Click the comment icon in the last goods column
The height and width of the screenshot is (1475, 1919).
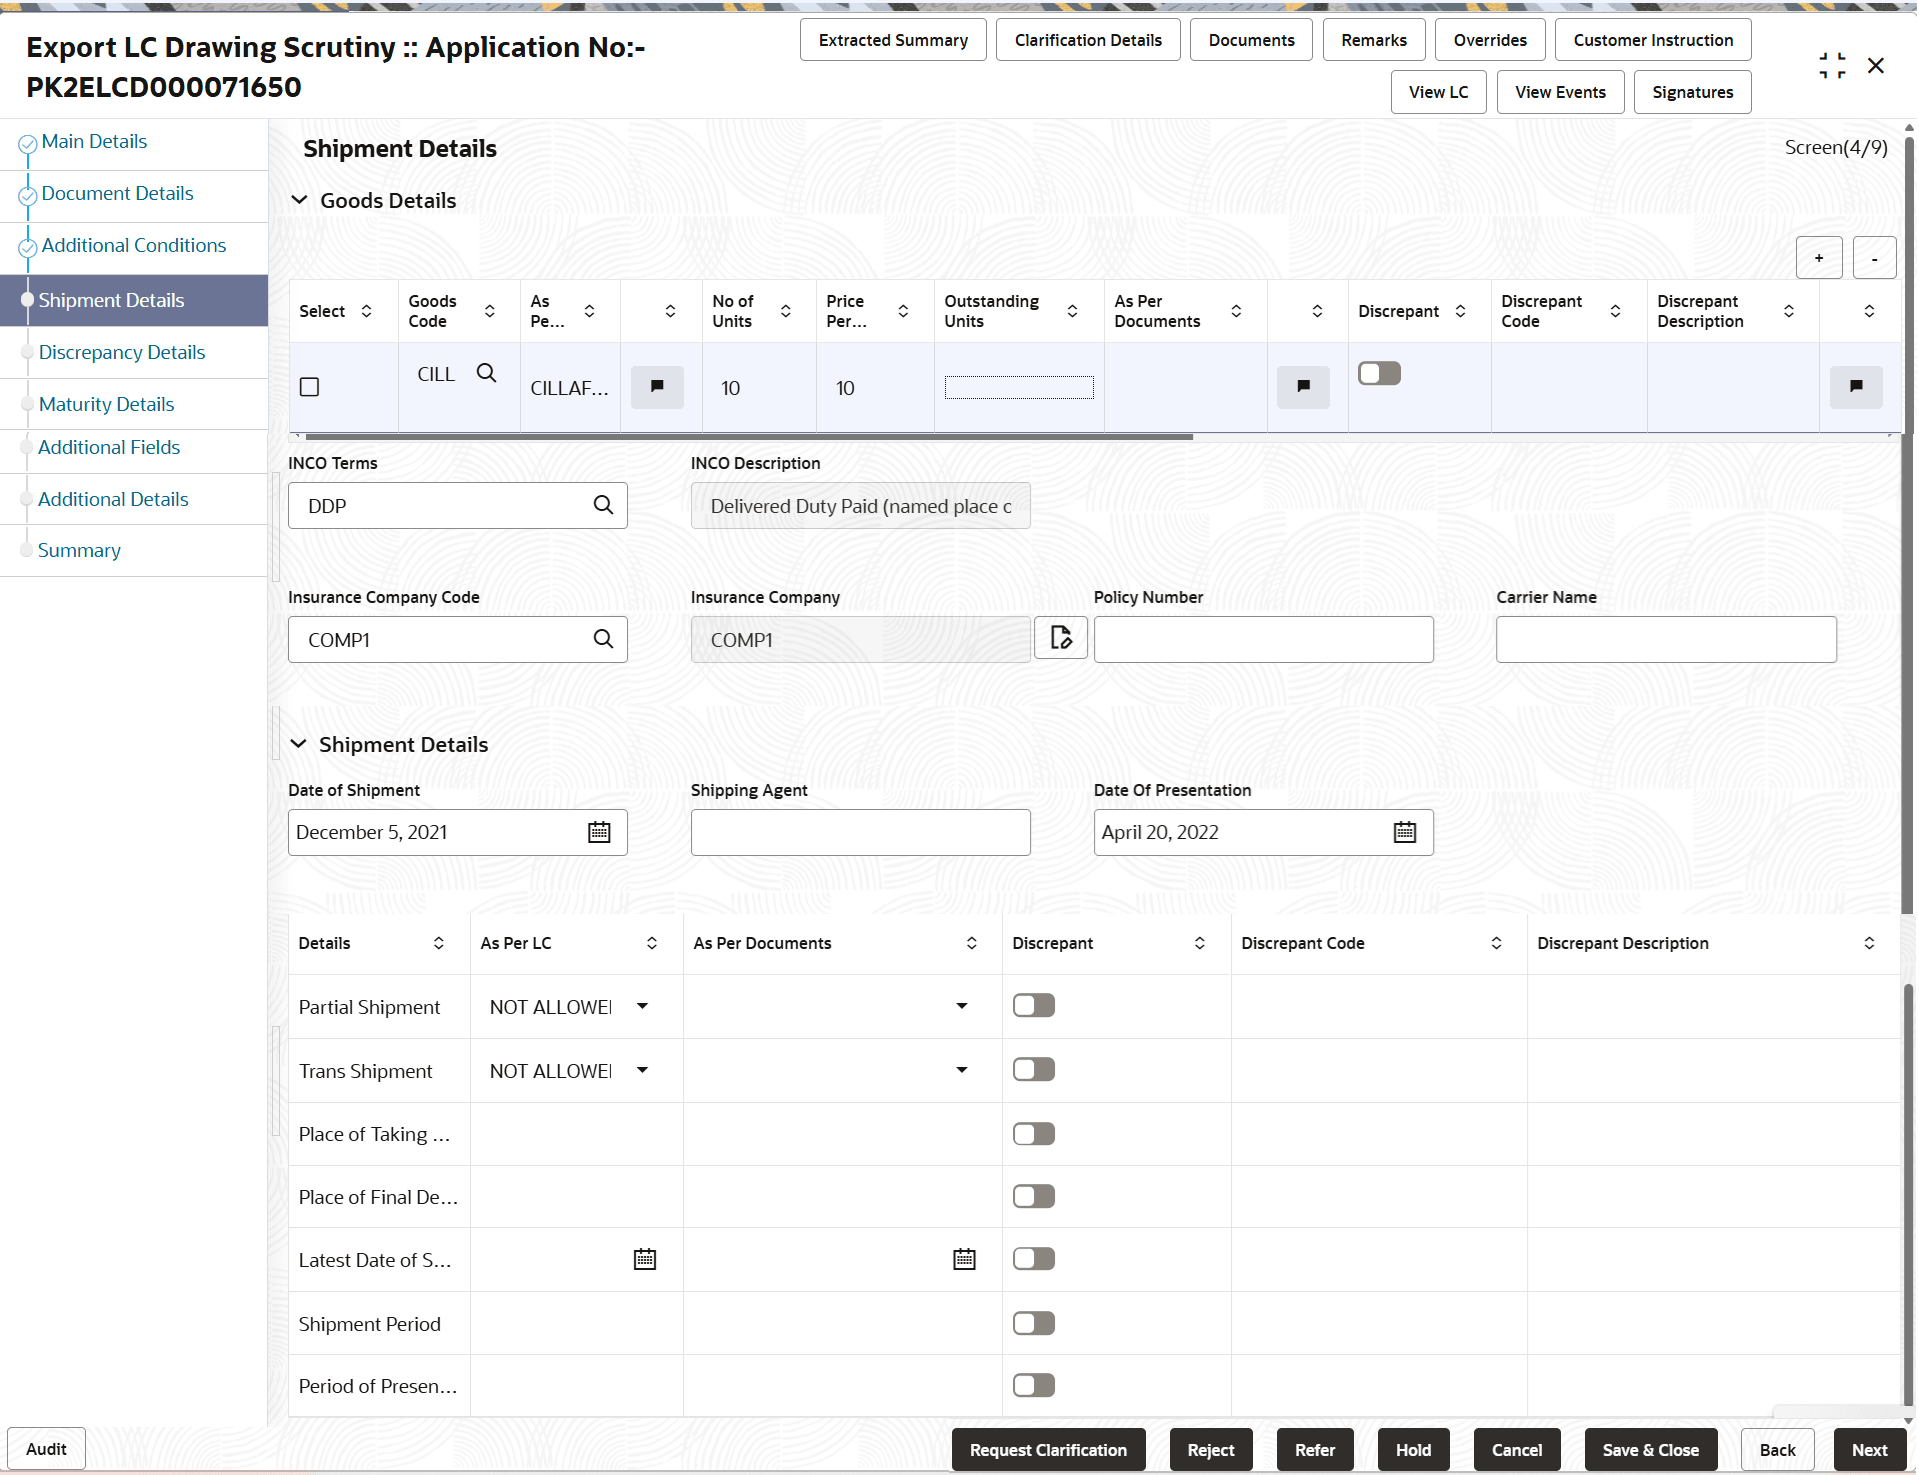[1856, 387]
